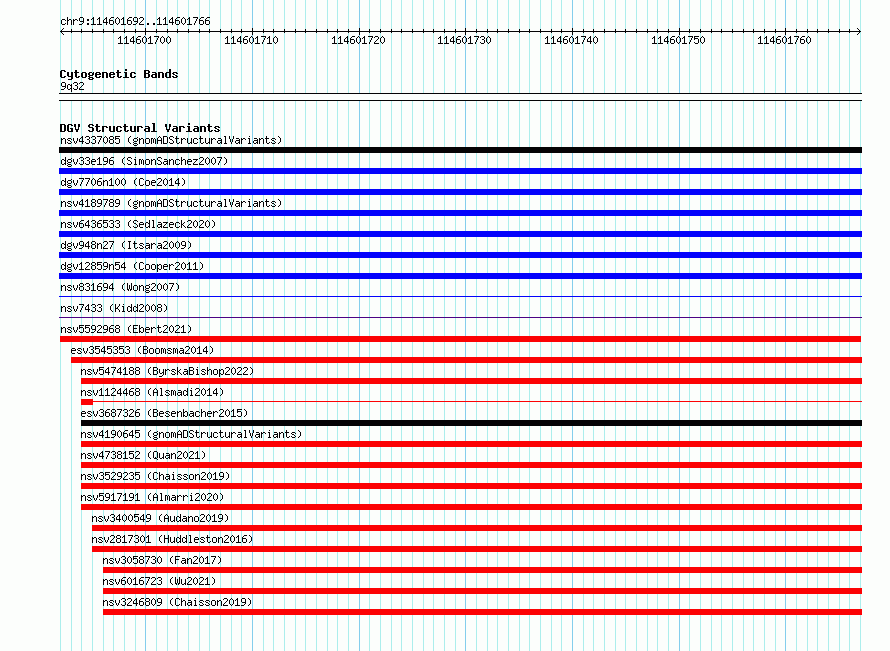This screenshot has height=651, width=890.
Task: Click the red bar under nsv6016723
Action: click(482, 591)
